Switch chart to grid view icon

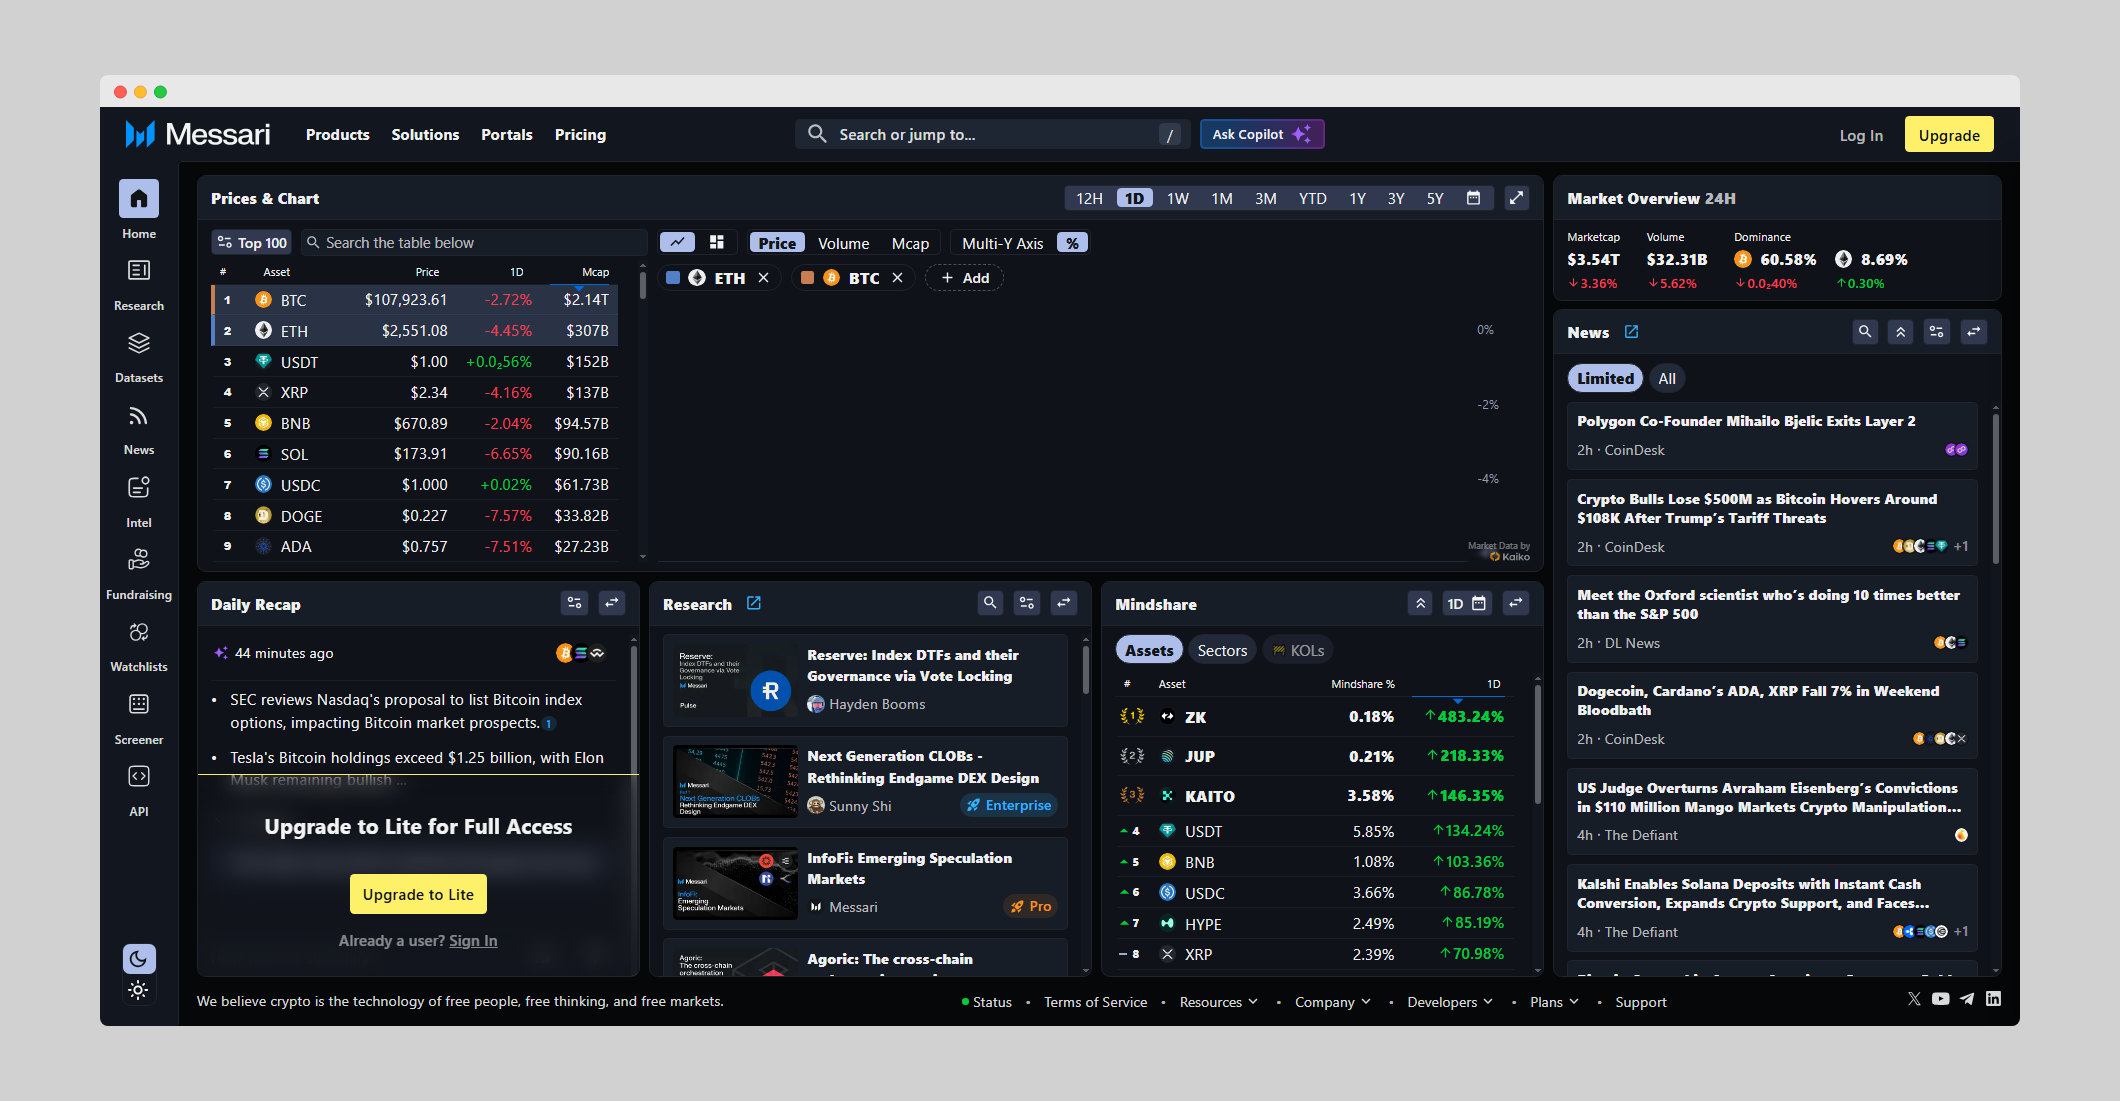pos(716,243)
